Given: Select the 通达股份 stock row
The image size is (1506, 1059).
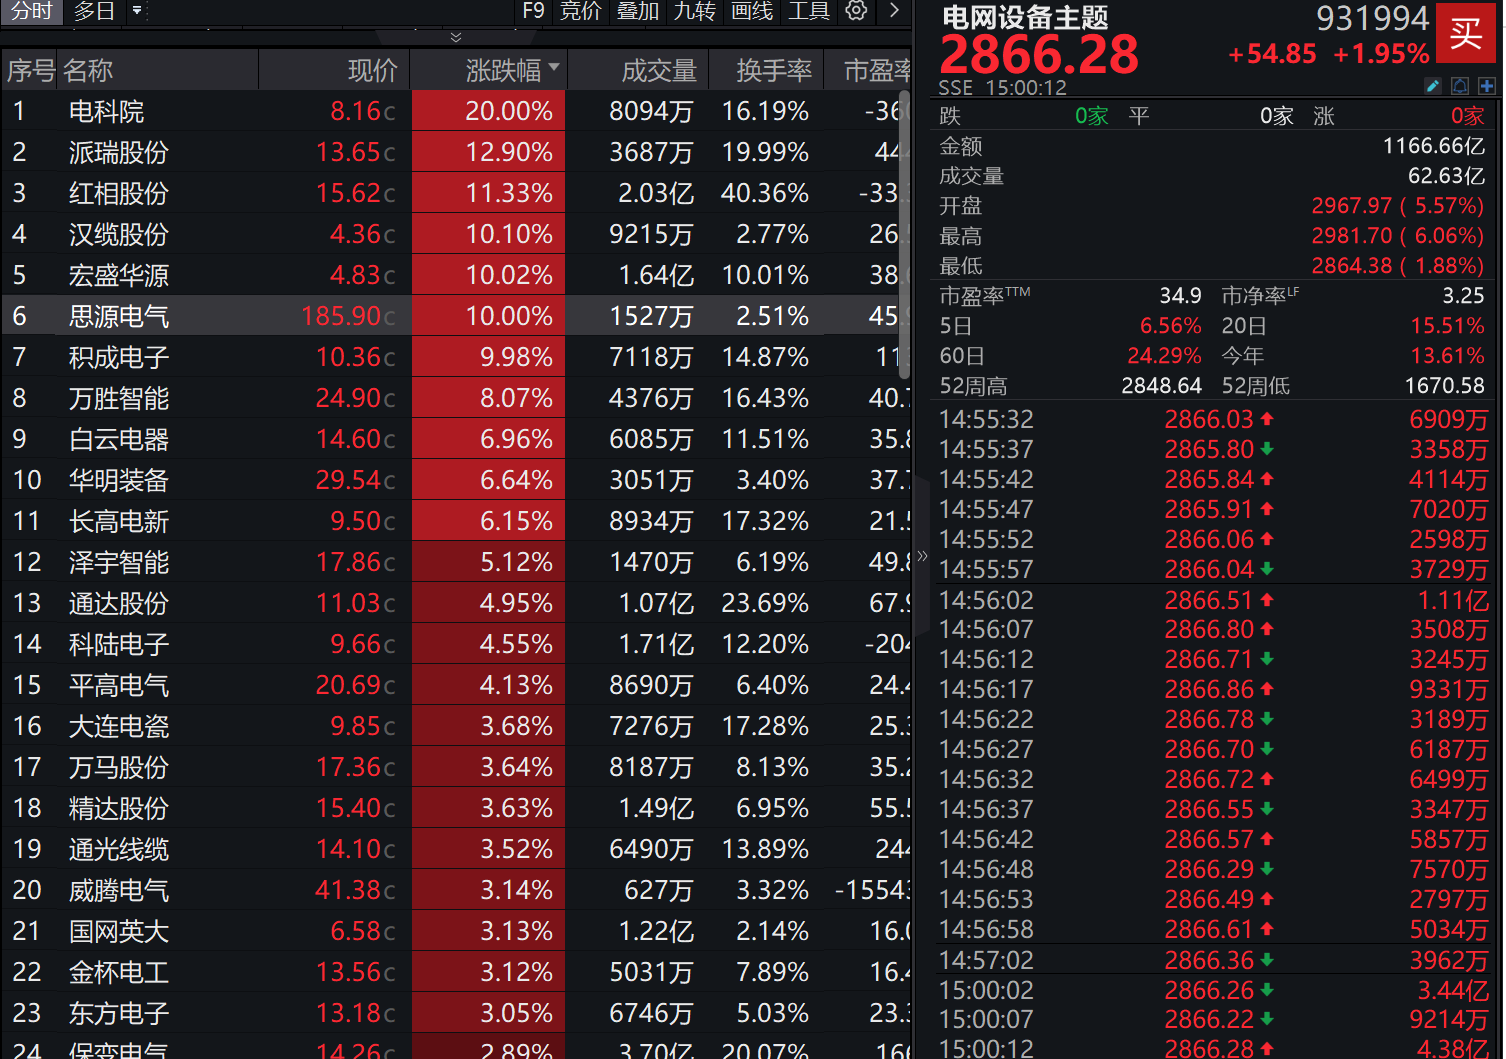Looking at the screenshot, I should [456, 603].
